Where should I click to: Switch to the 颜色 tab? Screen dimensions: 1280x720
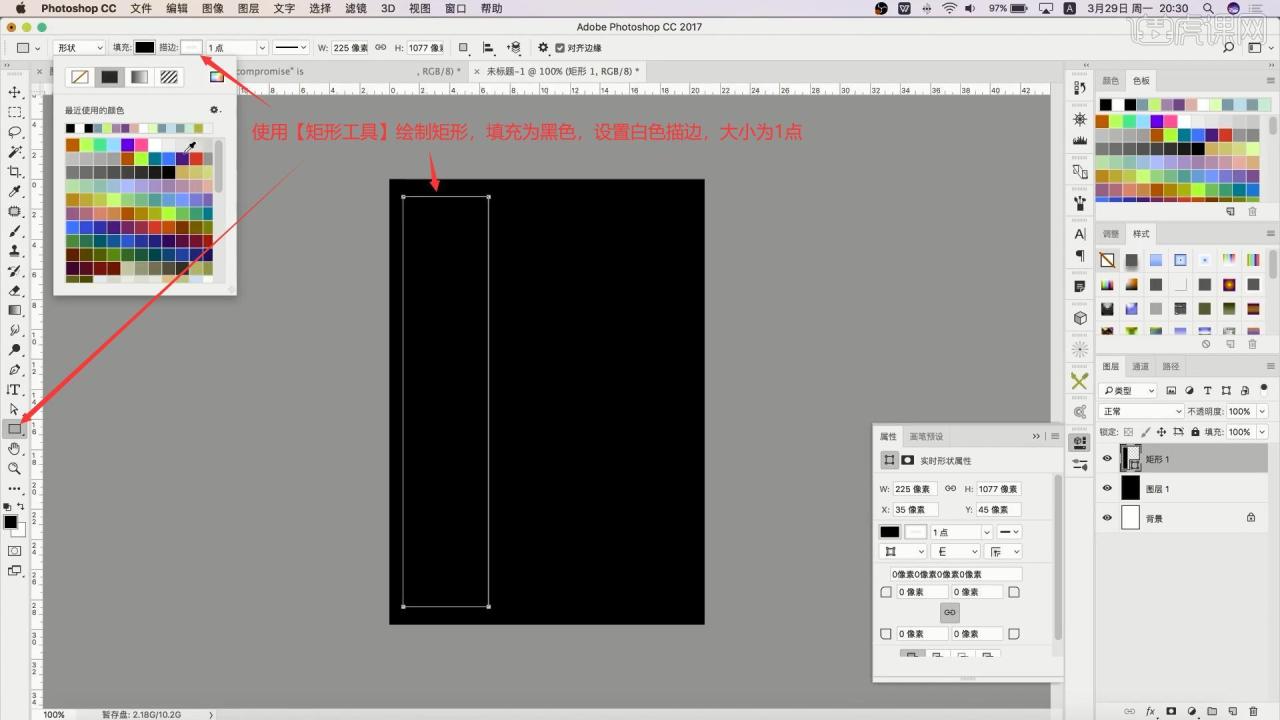1111,80
